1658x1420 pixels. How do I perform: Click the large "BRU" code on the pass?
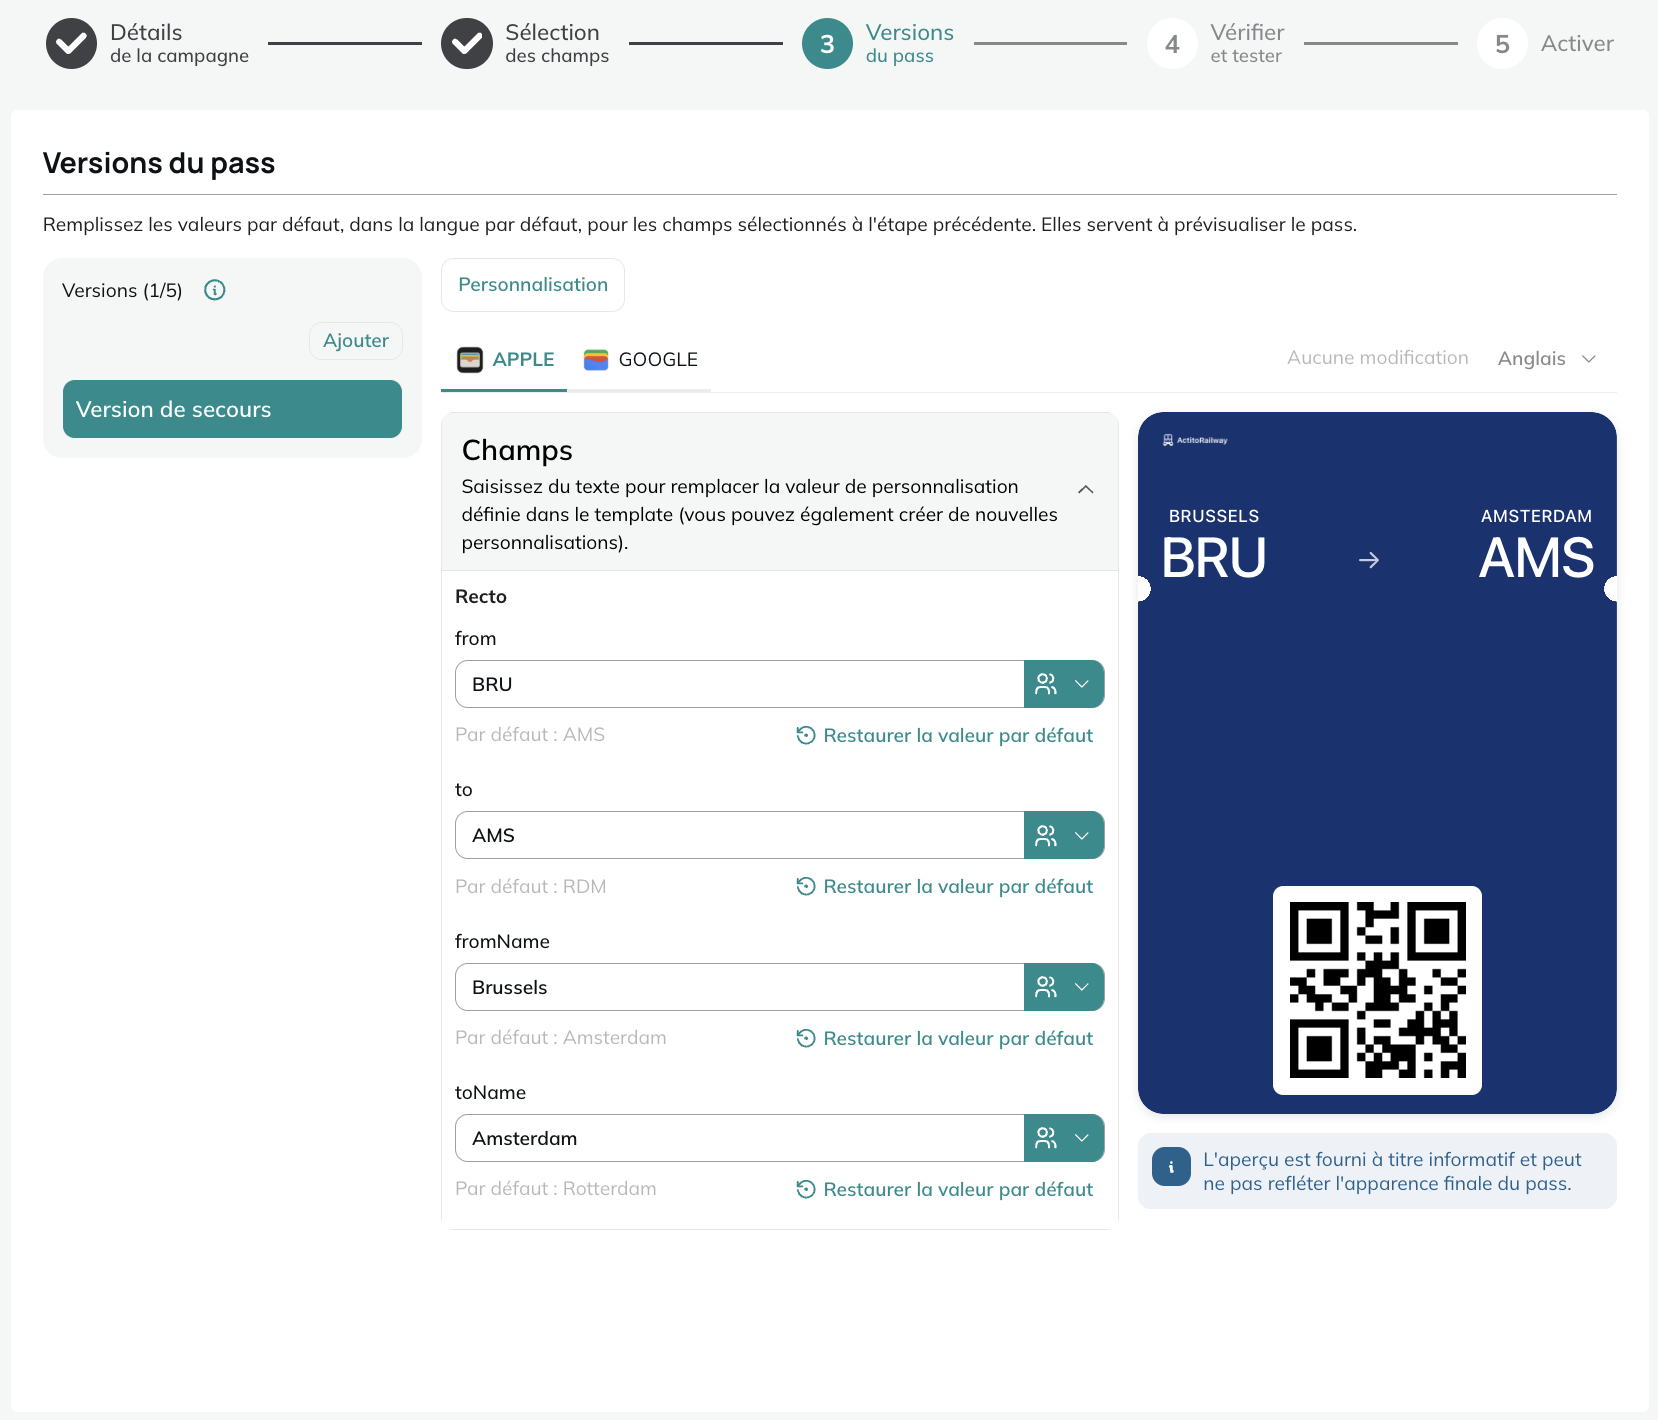click(1214, 558)
